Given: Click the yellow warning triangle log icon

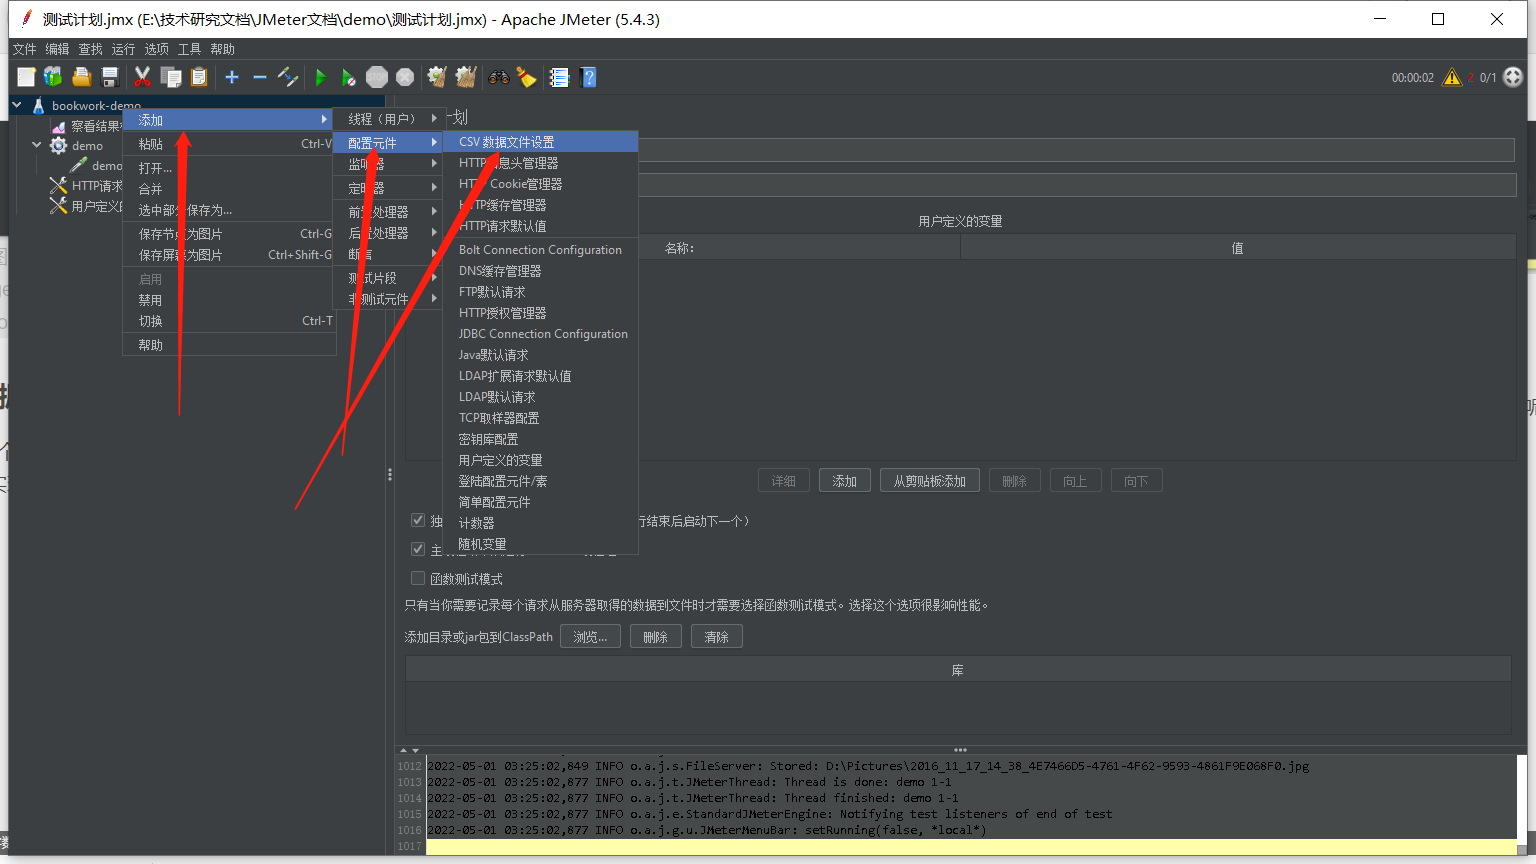Looking at the screenshot, I should coord(1452,77).
